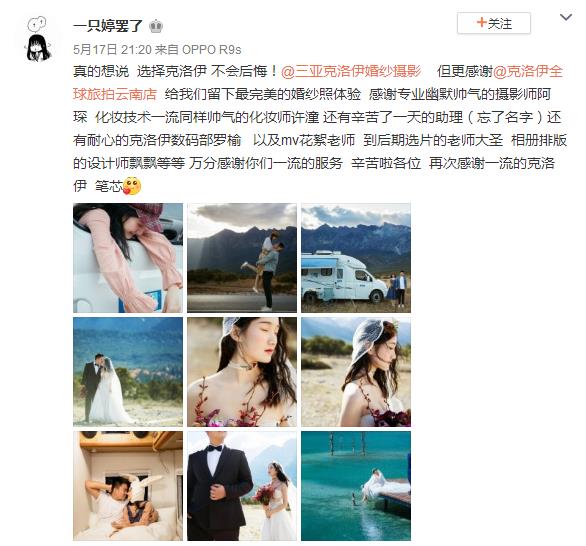The height and width of the screenshot is (546, 586).
Task: Click the OPPO R9s source link
Action: pos(212,49)
